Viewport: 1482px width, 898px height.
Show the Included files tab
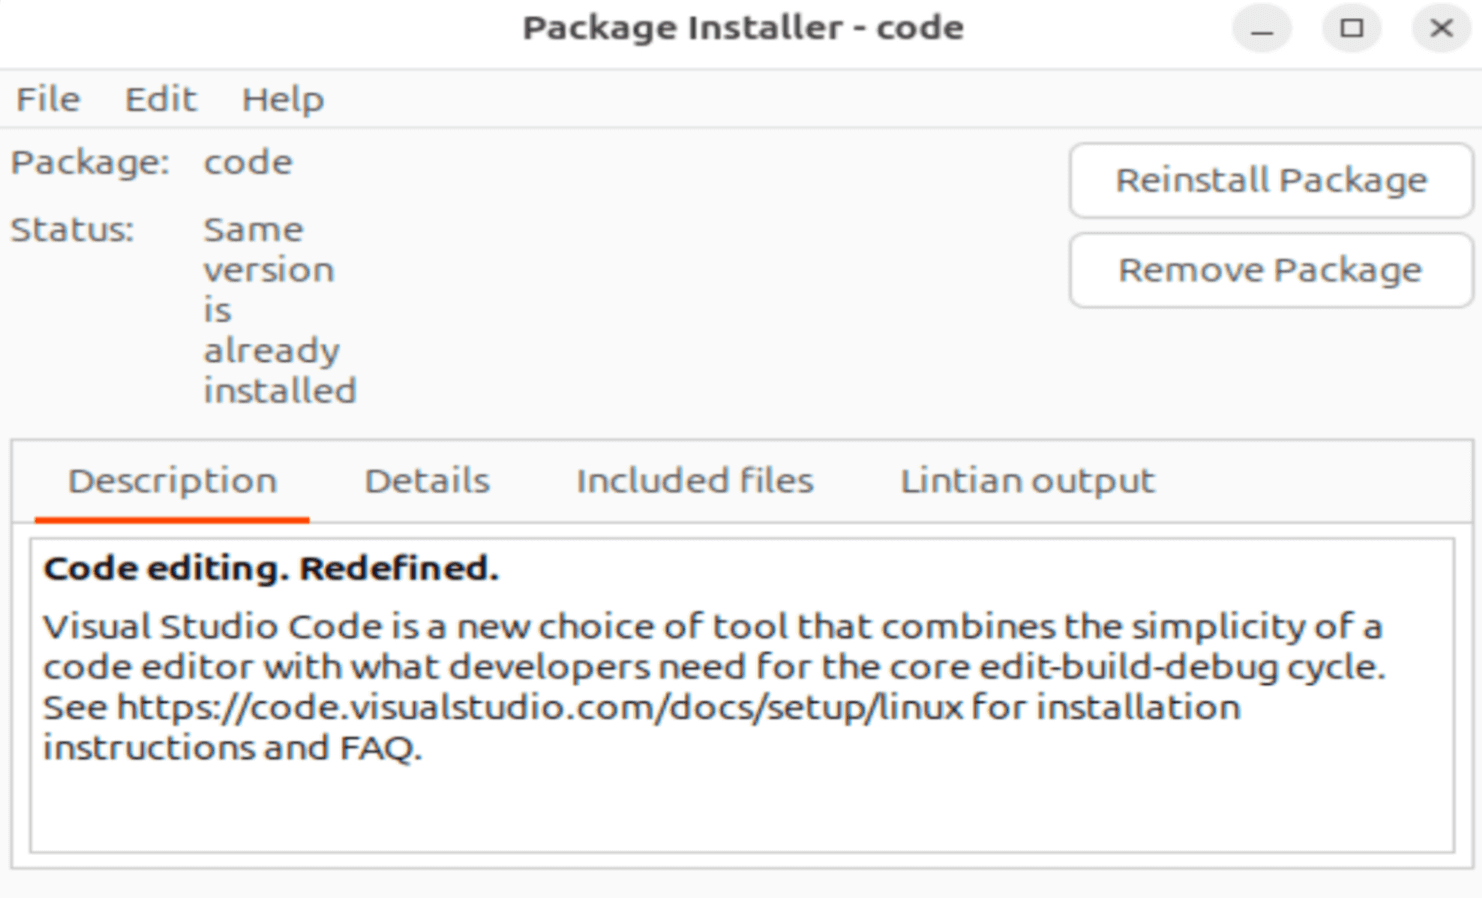click(x=695, y=481)
